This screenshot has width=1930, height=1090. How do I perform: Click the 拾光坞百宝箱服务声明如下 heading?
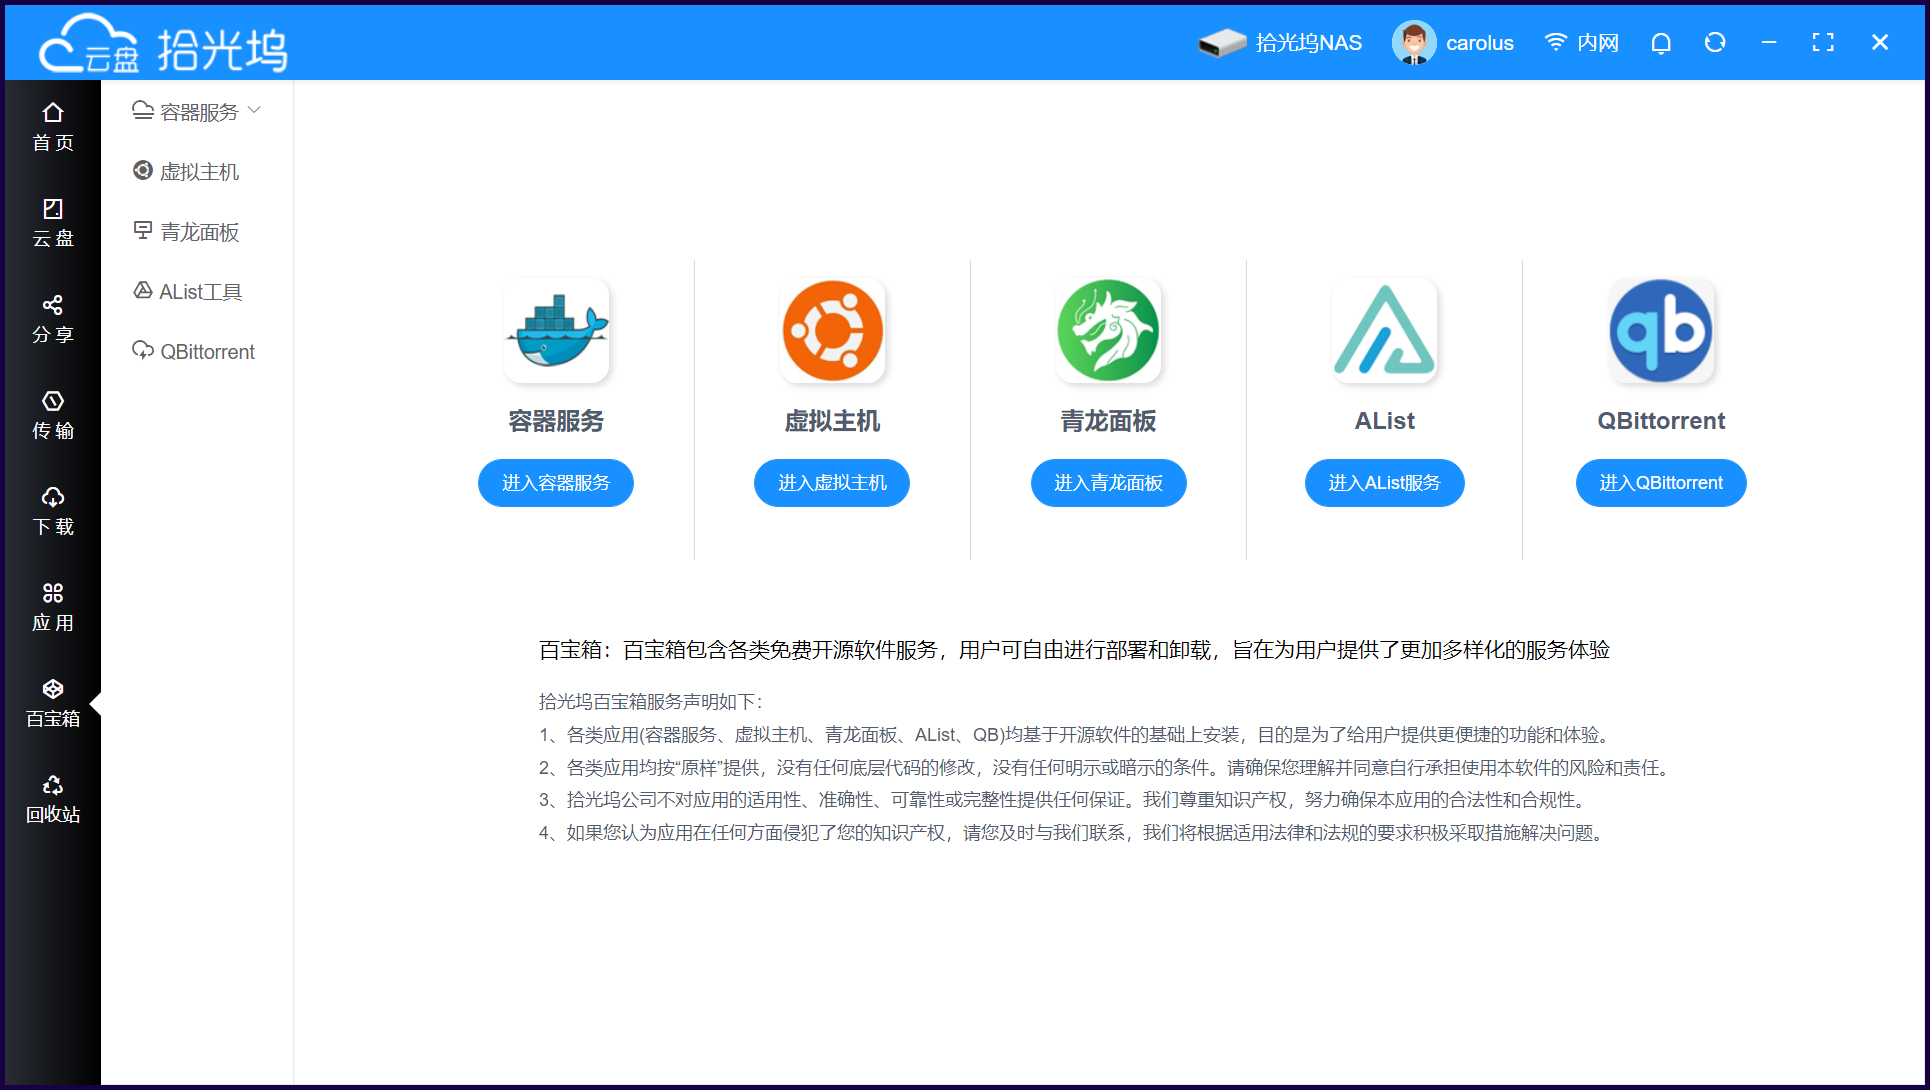651,702
